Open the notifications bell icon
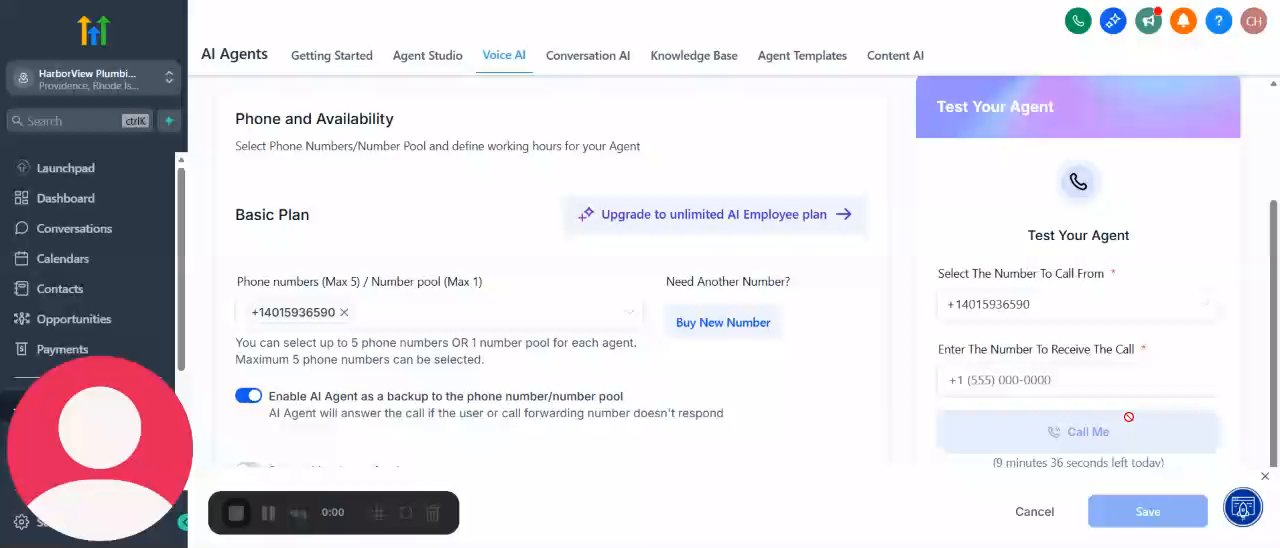Viewport: 1280px width, 548px height. click(x=1183, y=20)
